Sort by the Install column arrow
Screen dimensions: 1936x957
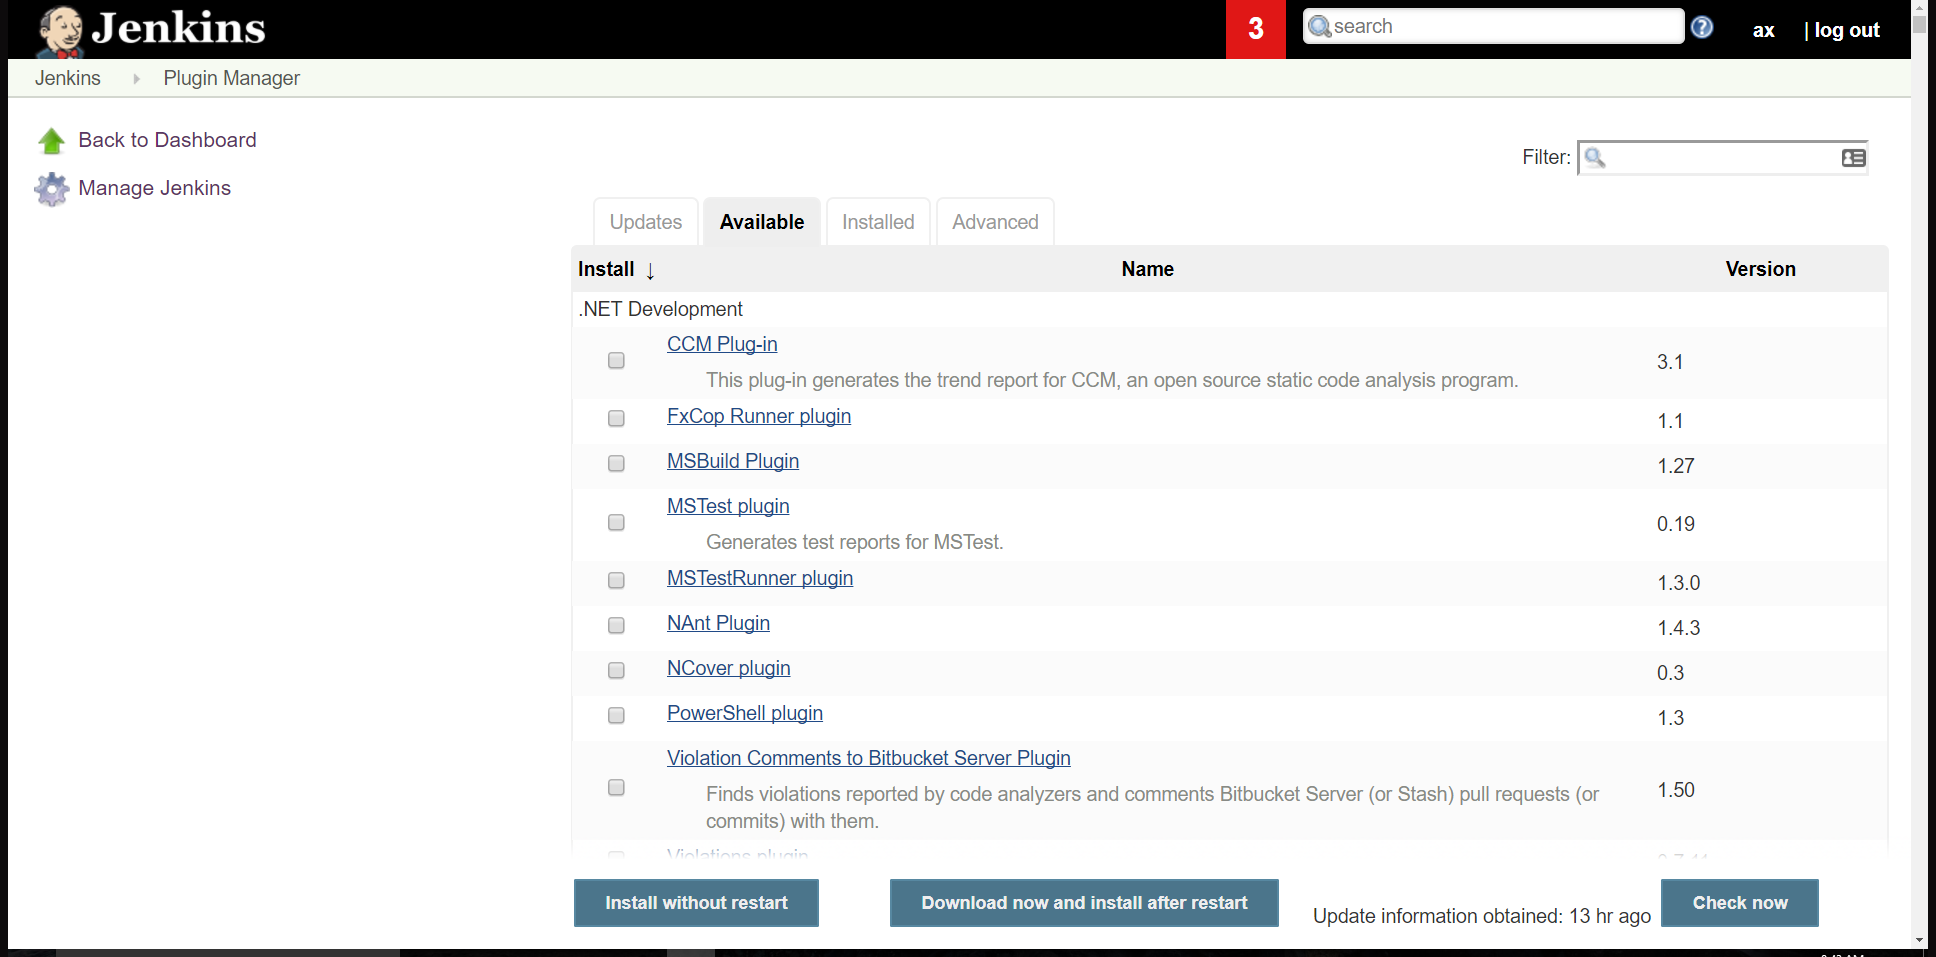(x=650, y=270)
